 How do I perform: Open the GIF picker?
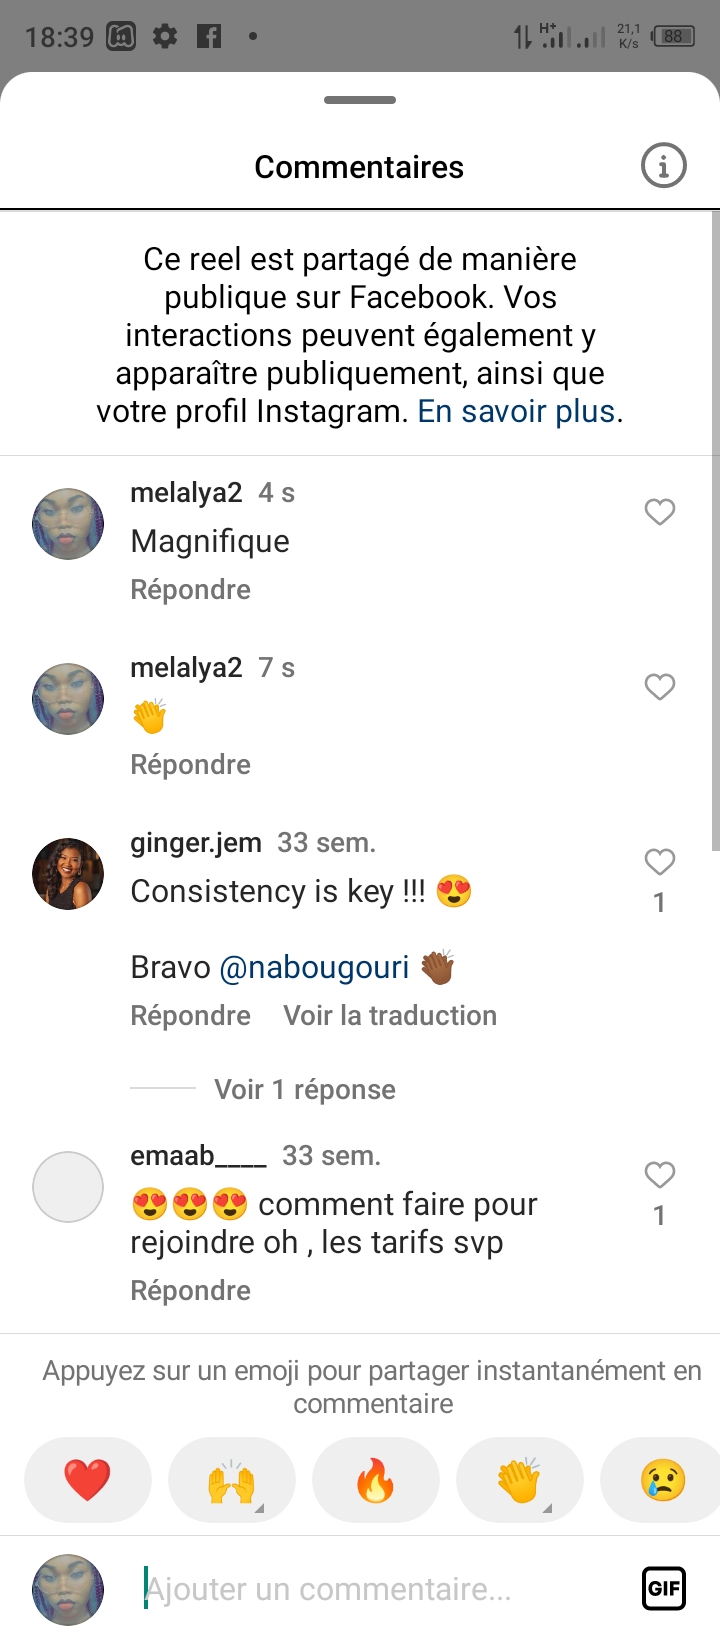(664, 1588)
